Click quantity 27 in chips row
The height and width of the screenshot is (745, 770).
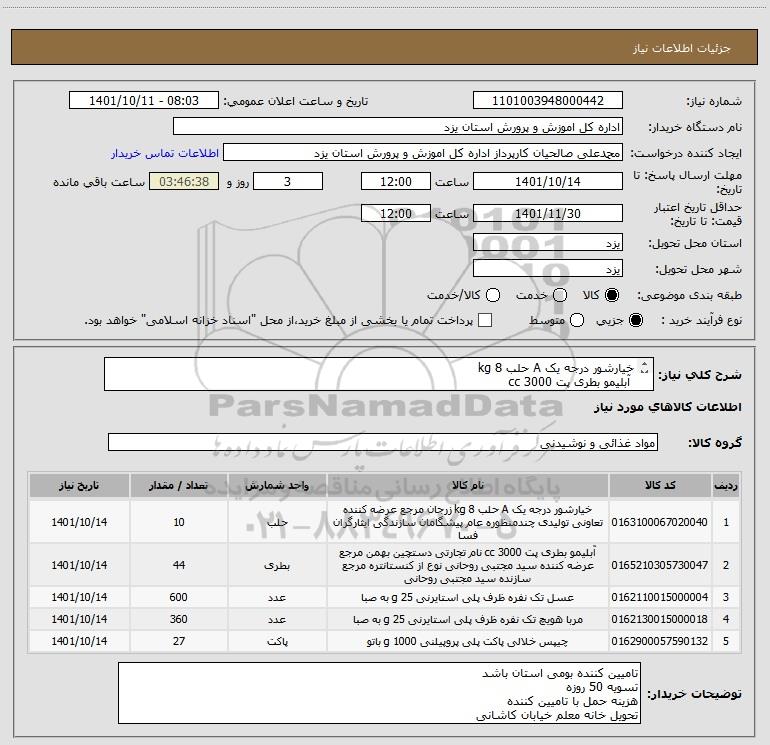coord(179,641)
